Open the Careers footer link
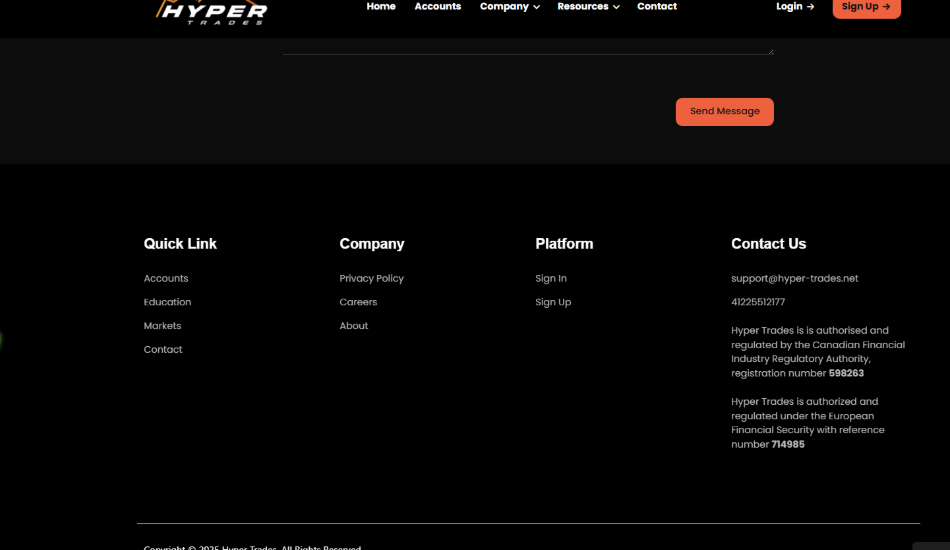This screenshot has height=550, width=950. pyautogui.click(x=358, y=302)
